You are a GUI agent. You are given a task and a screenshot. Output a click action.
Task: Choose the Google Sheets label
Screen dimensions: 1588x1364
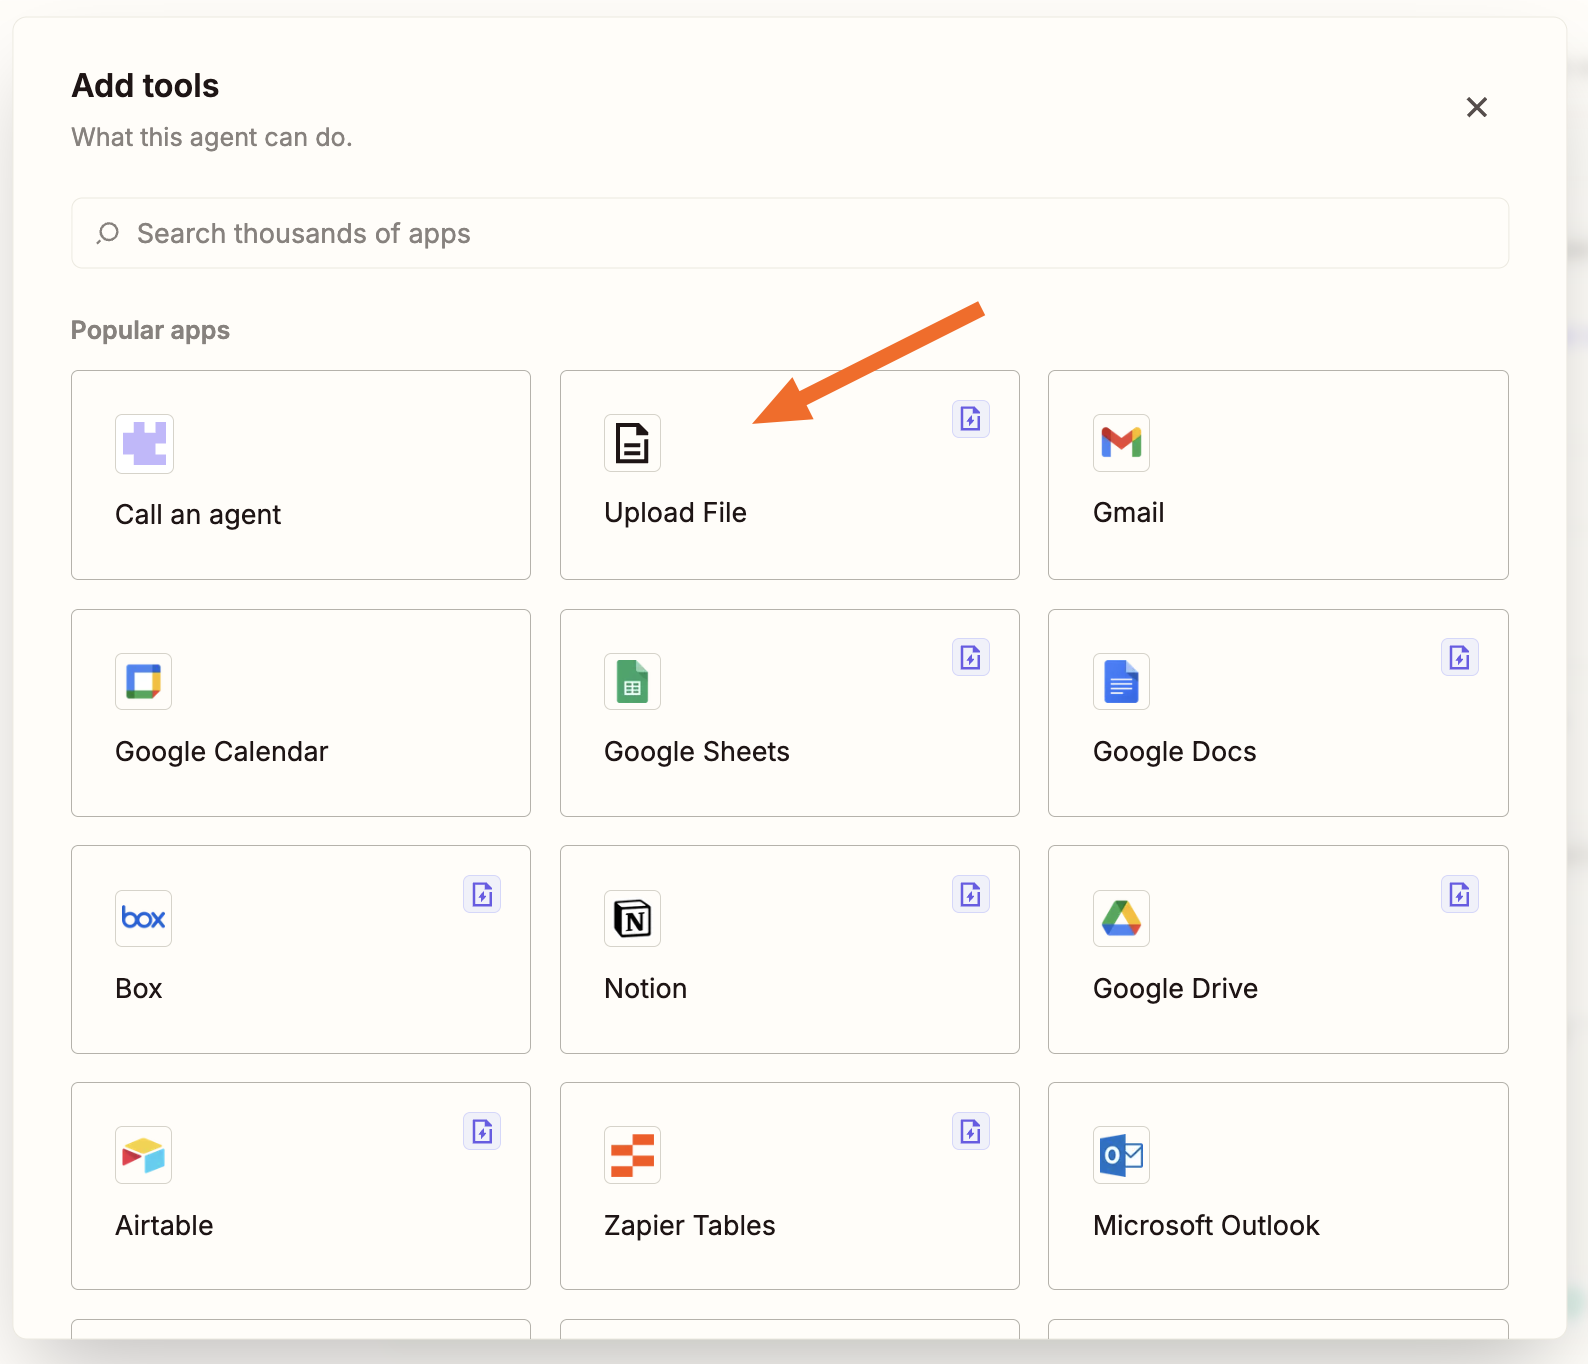696,752
